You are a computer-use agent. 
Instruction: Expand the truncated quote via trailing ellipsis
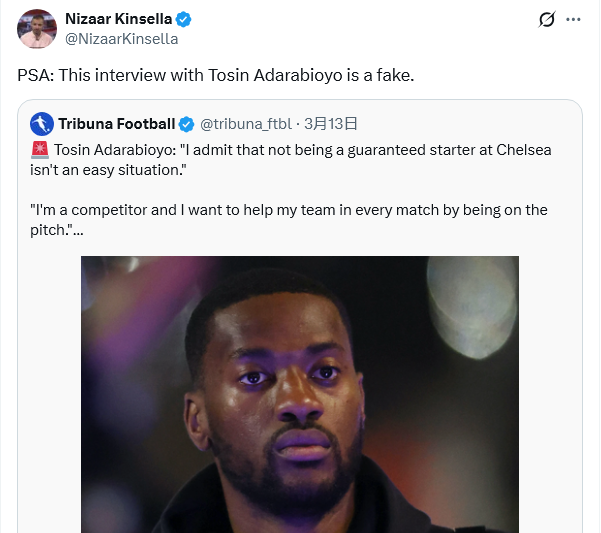[78, 230]
